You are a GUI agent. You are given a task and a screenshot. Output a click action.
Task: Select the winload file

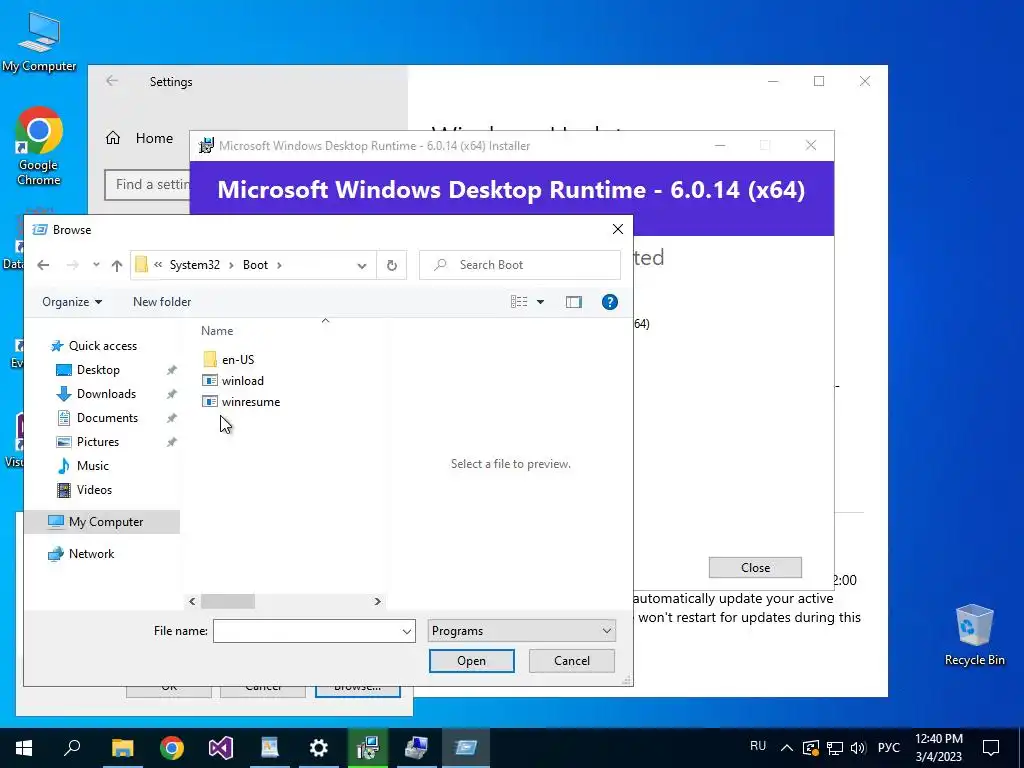pyautogui.click(x=233, y=381)
